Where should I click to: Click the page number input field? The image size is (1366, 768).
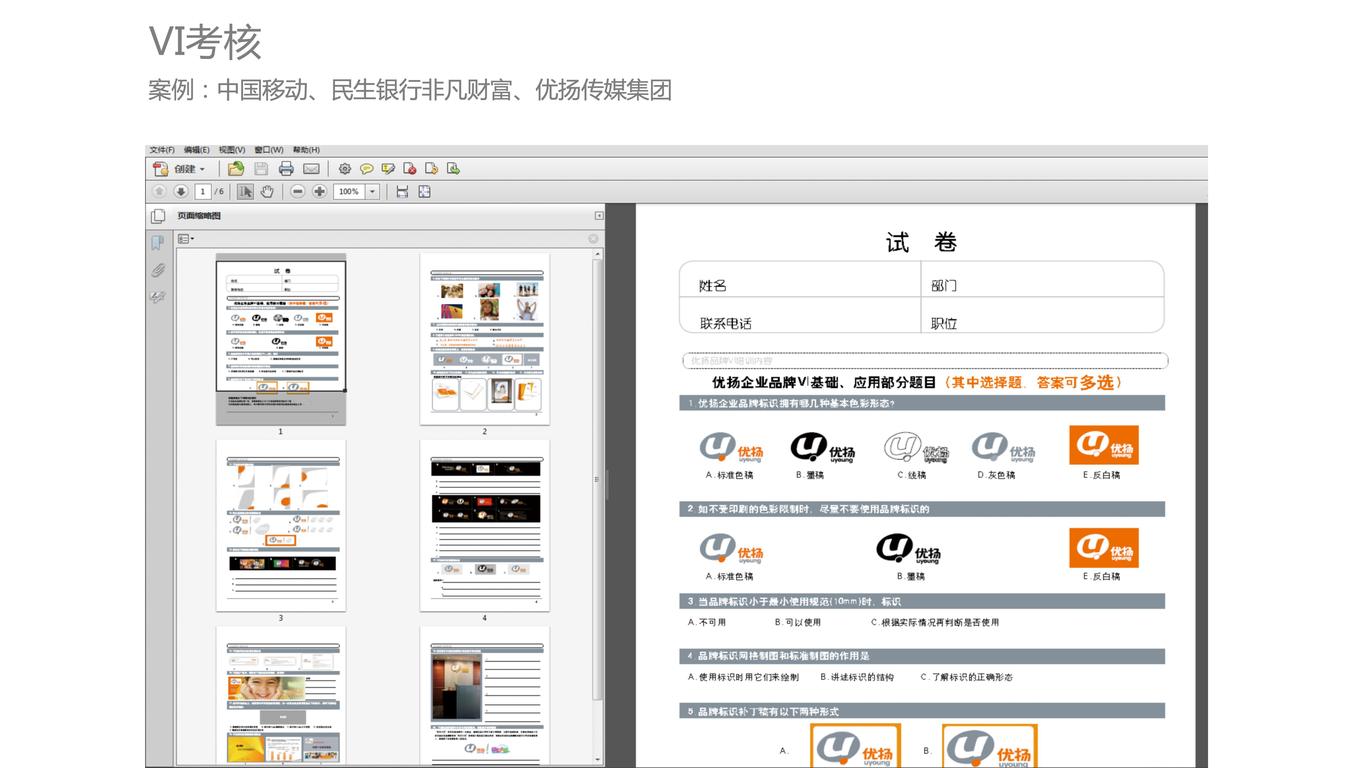coord(203,191)
